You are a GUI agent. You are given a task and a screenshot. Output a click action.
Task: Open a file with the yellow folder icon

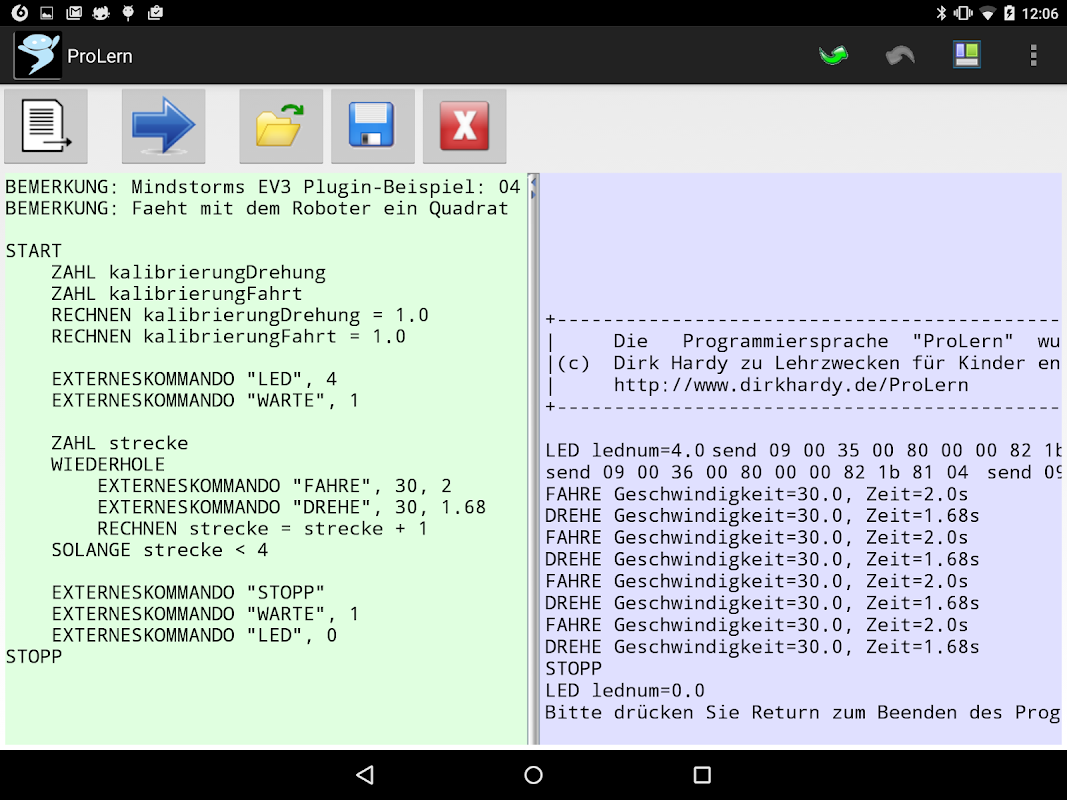coord(280,126)
